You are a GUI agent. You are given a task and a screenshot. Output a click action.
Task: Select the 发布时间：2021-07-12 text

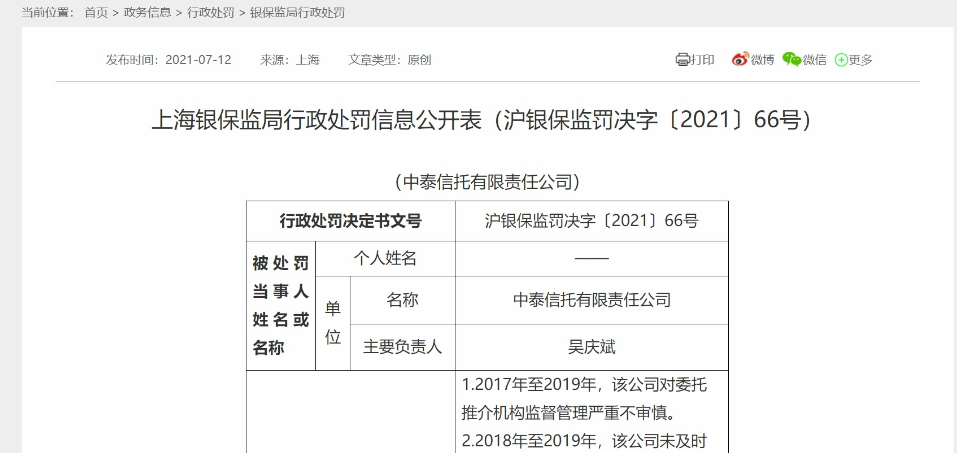click(x=168, y=60)
